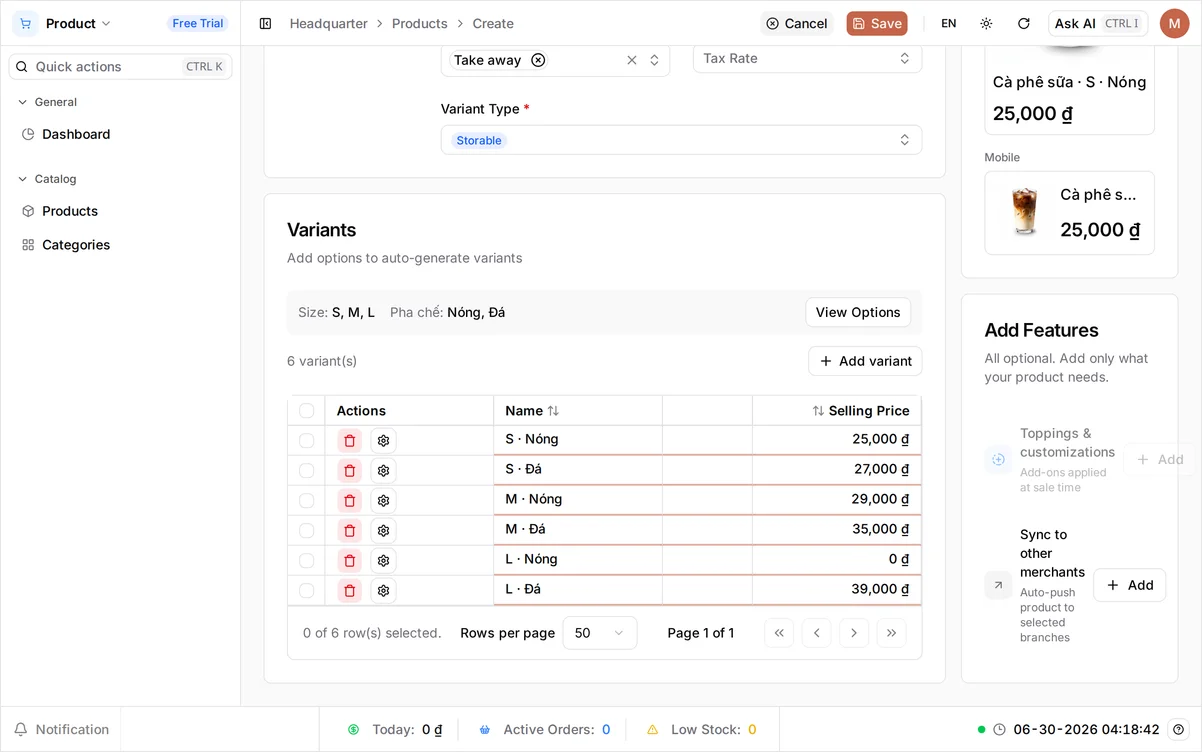Clear all selected order types
The height and width of the screenshot is (752, 1202).
click(x=632, y=60)
